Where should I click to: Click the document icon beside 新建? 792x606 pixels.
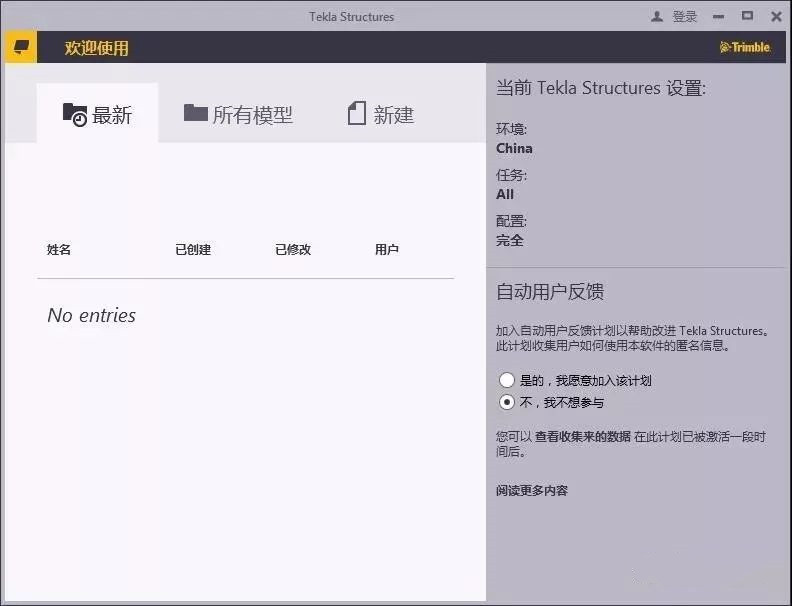[357, 114]
